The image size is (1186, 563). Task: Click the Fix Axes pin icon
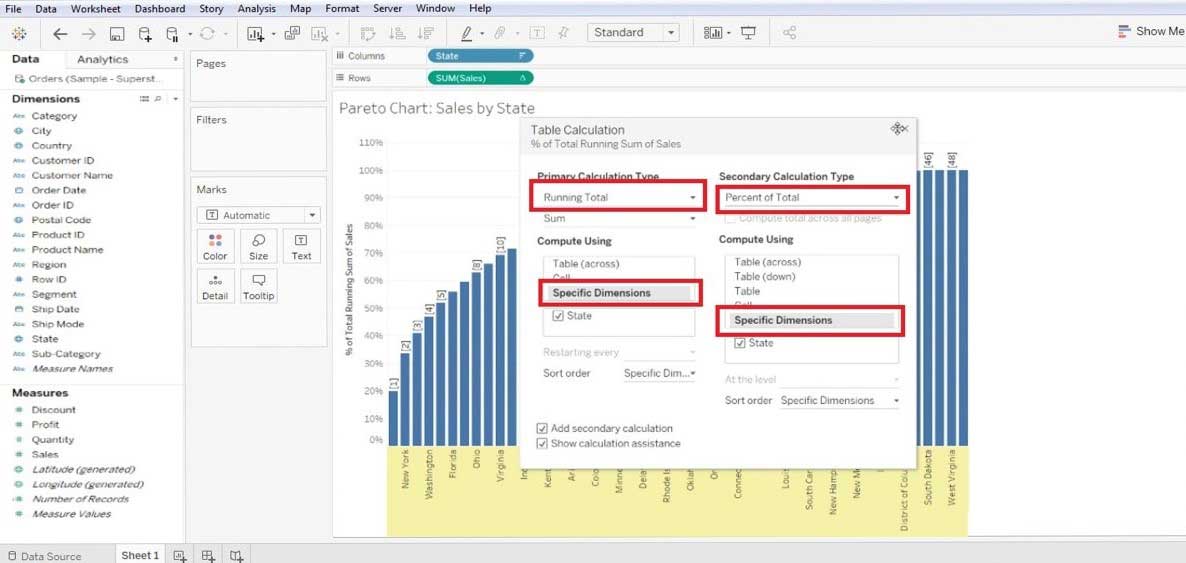(x=564, y=33)
